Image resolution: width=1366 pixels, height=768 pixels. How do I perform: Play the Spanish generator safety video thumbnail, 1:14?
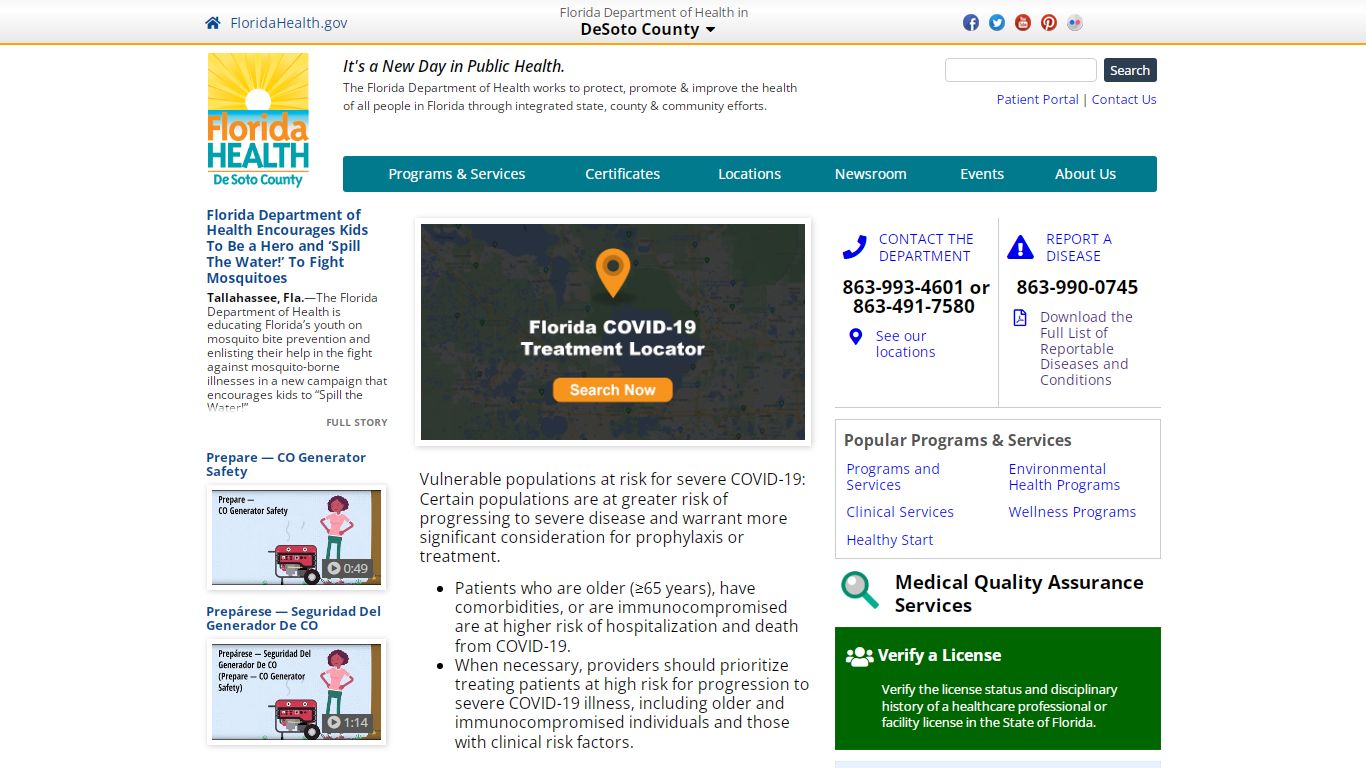(296, 692)
